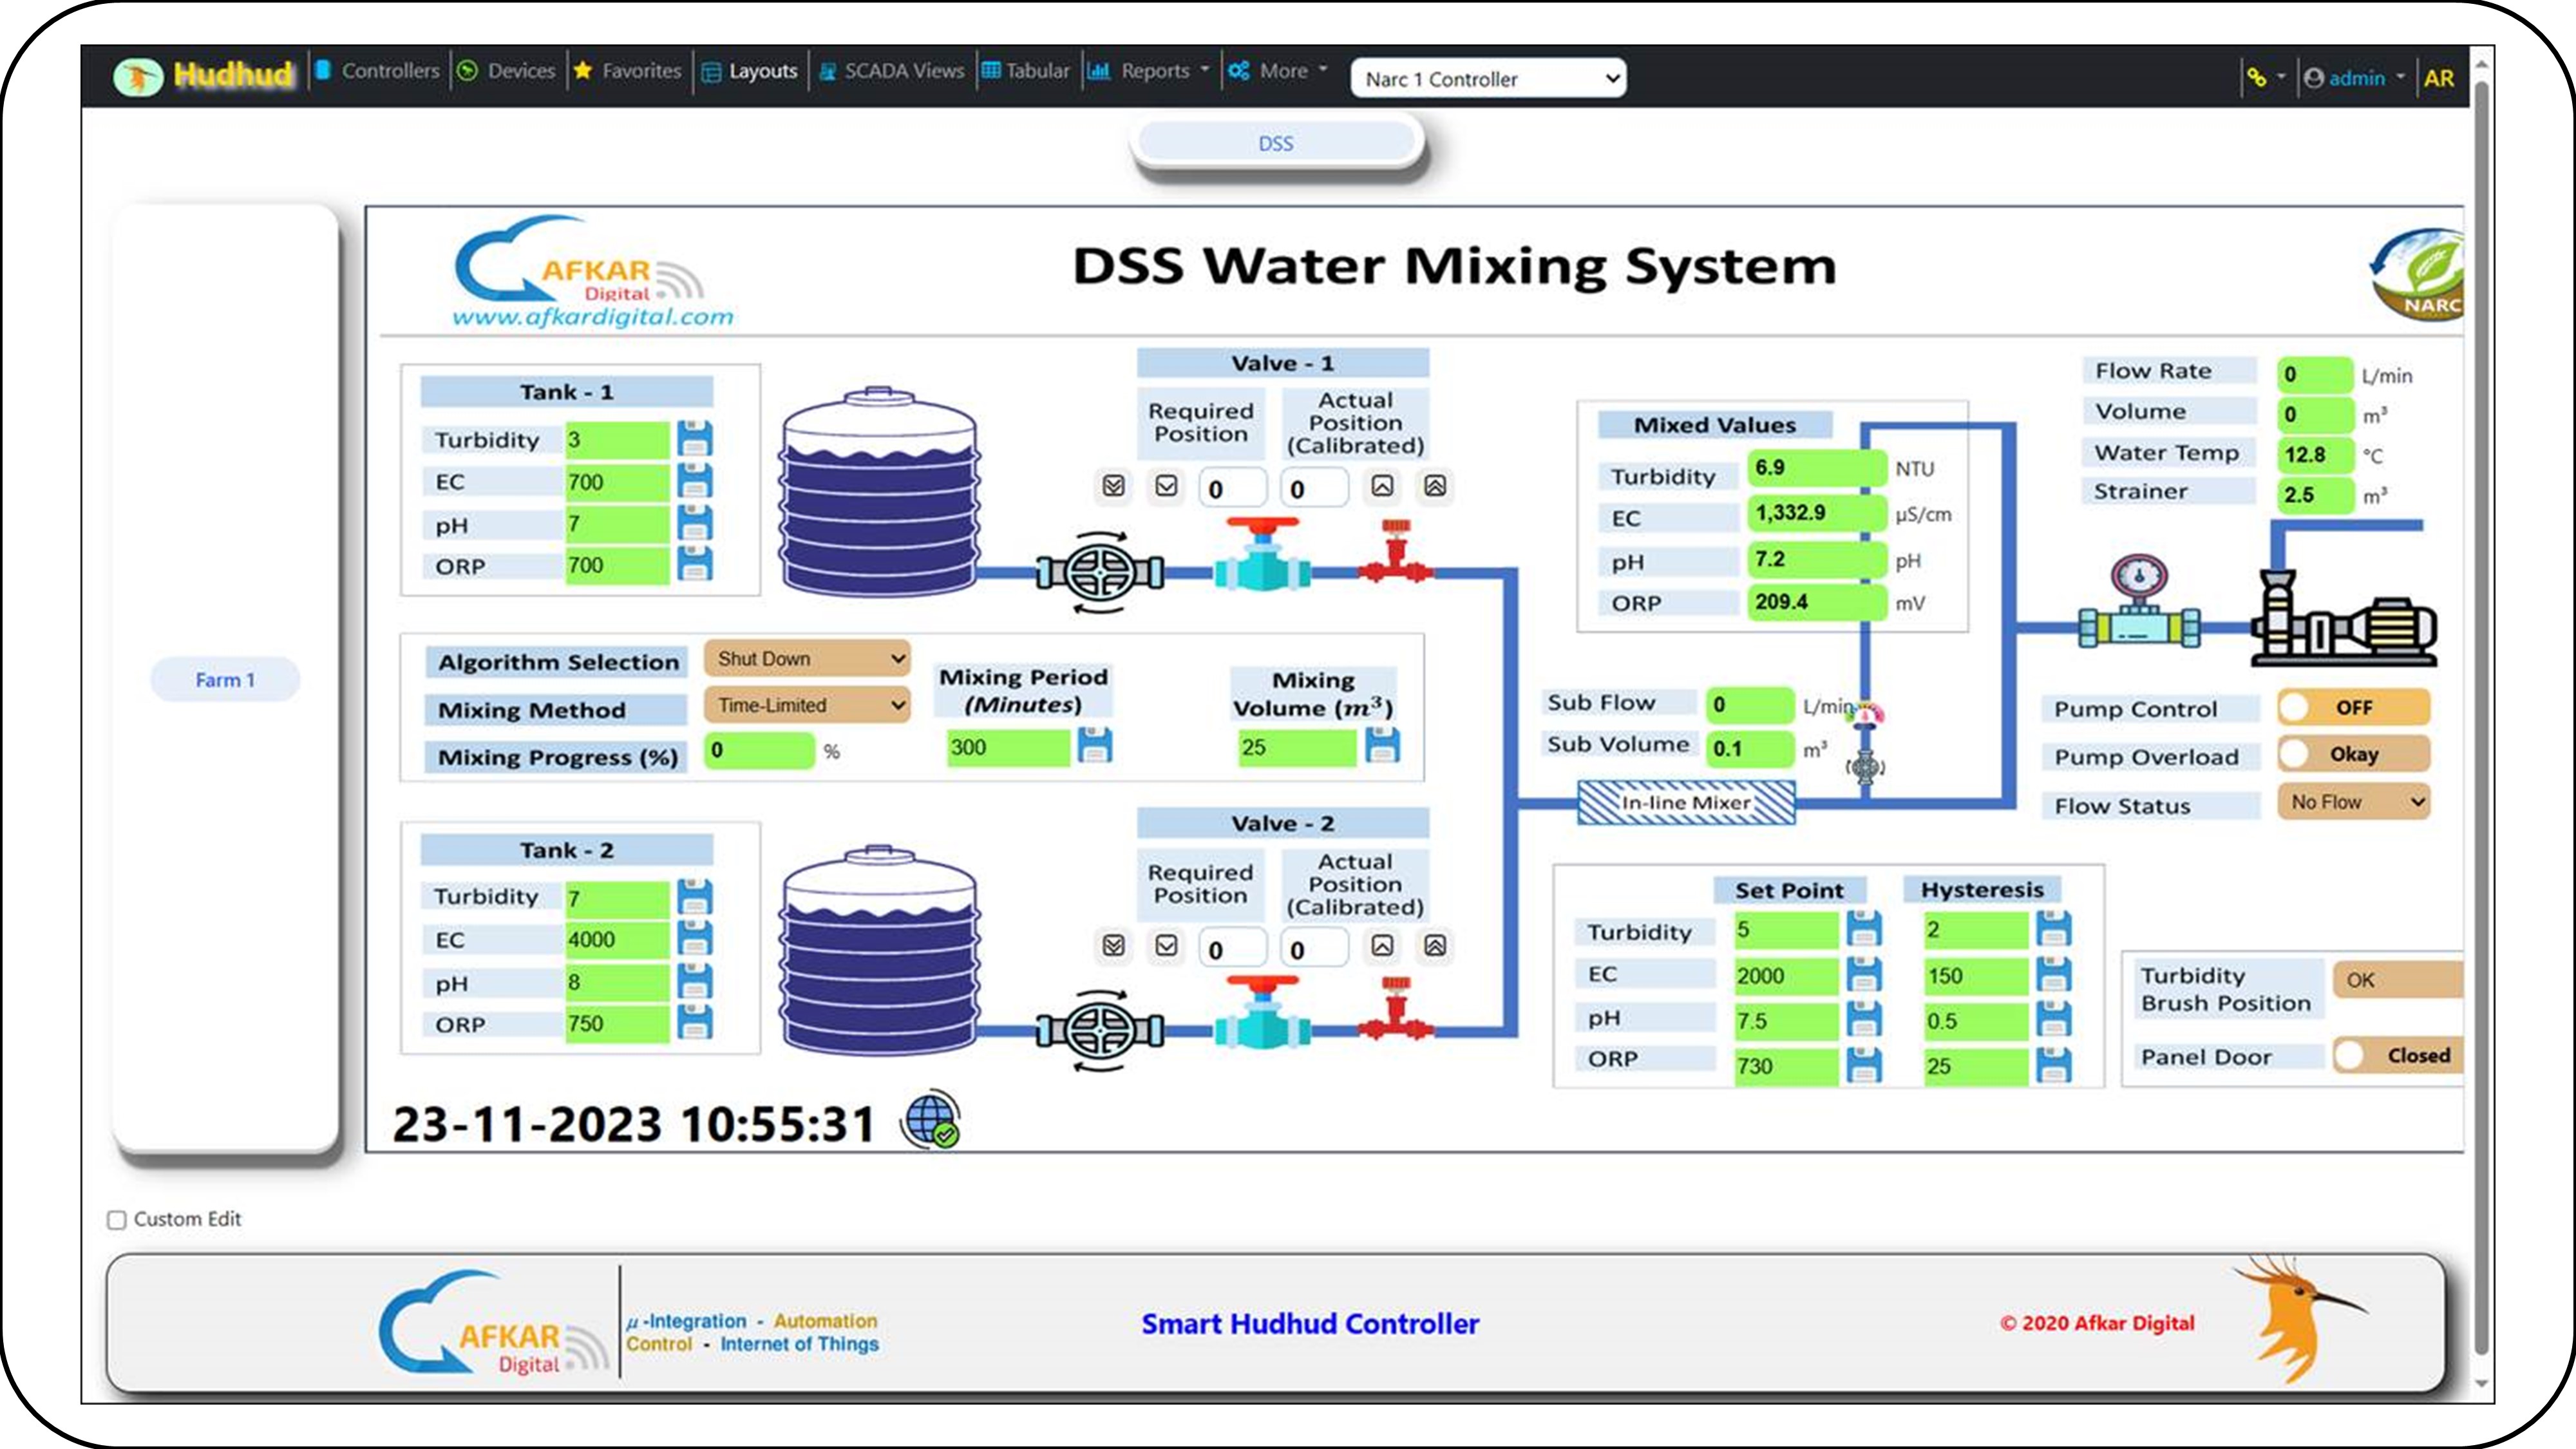Click Valve-2 double-up arrow icon

(x=1435, y=946)
